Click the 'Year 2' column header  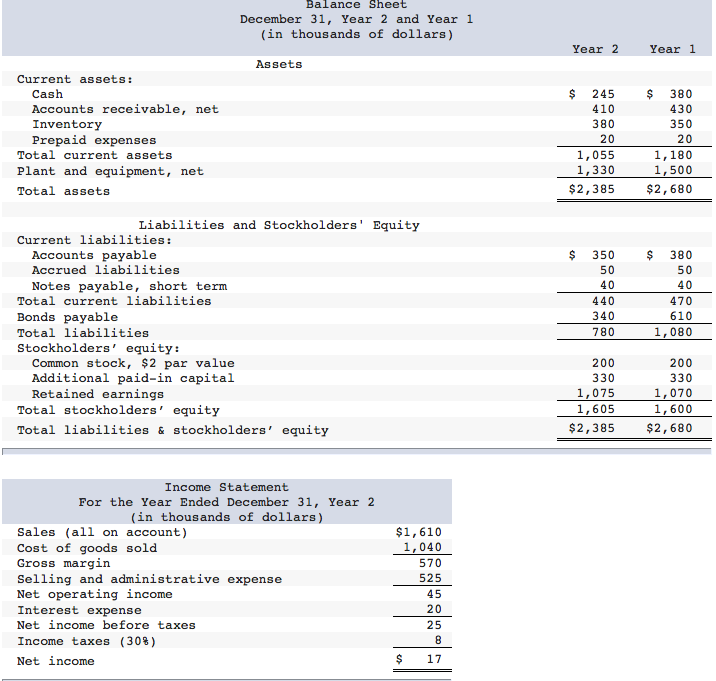[595, 49]
